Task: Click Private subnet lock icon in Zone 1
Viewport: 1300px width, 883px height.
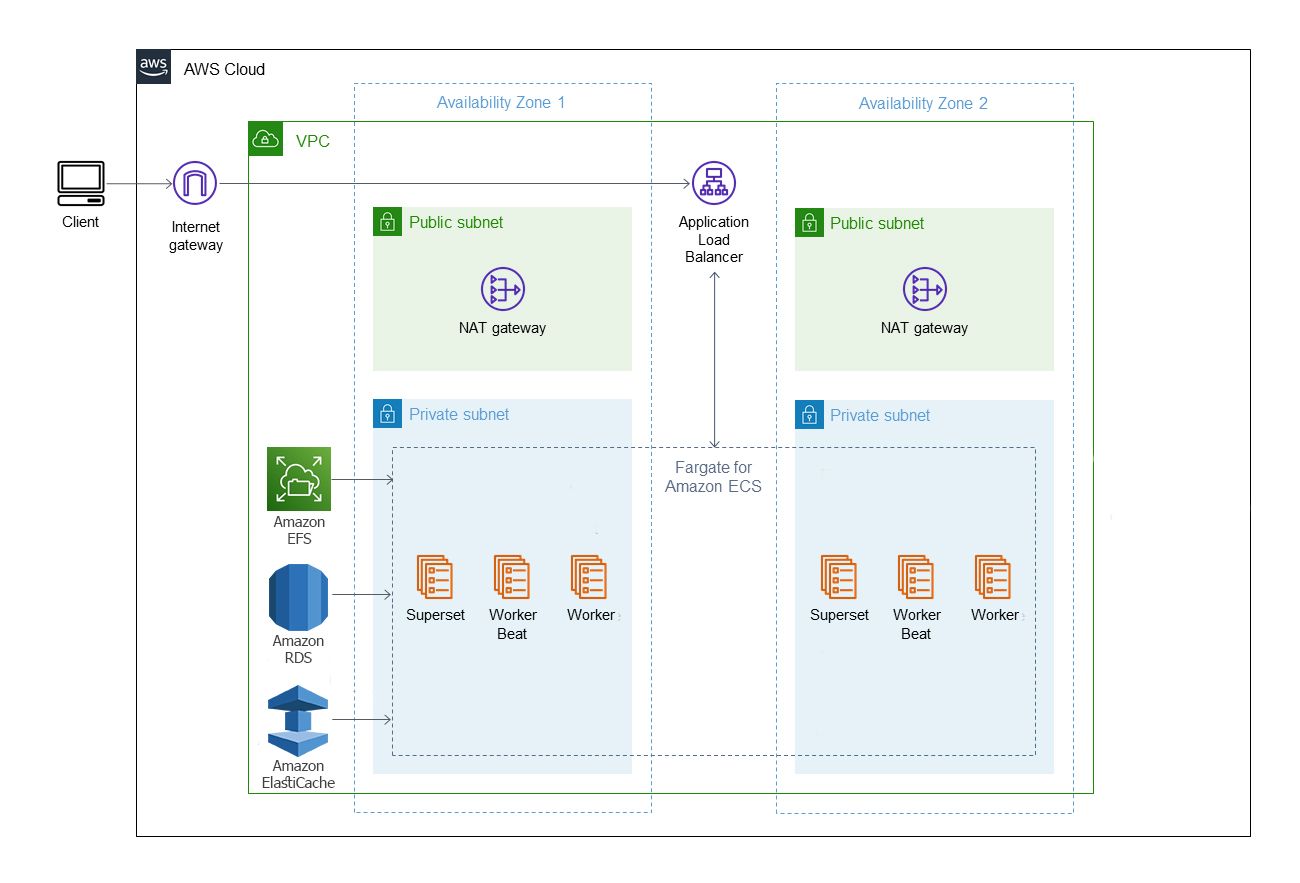Action: pos(386,413)
